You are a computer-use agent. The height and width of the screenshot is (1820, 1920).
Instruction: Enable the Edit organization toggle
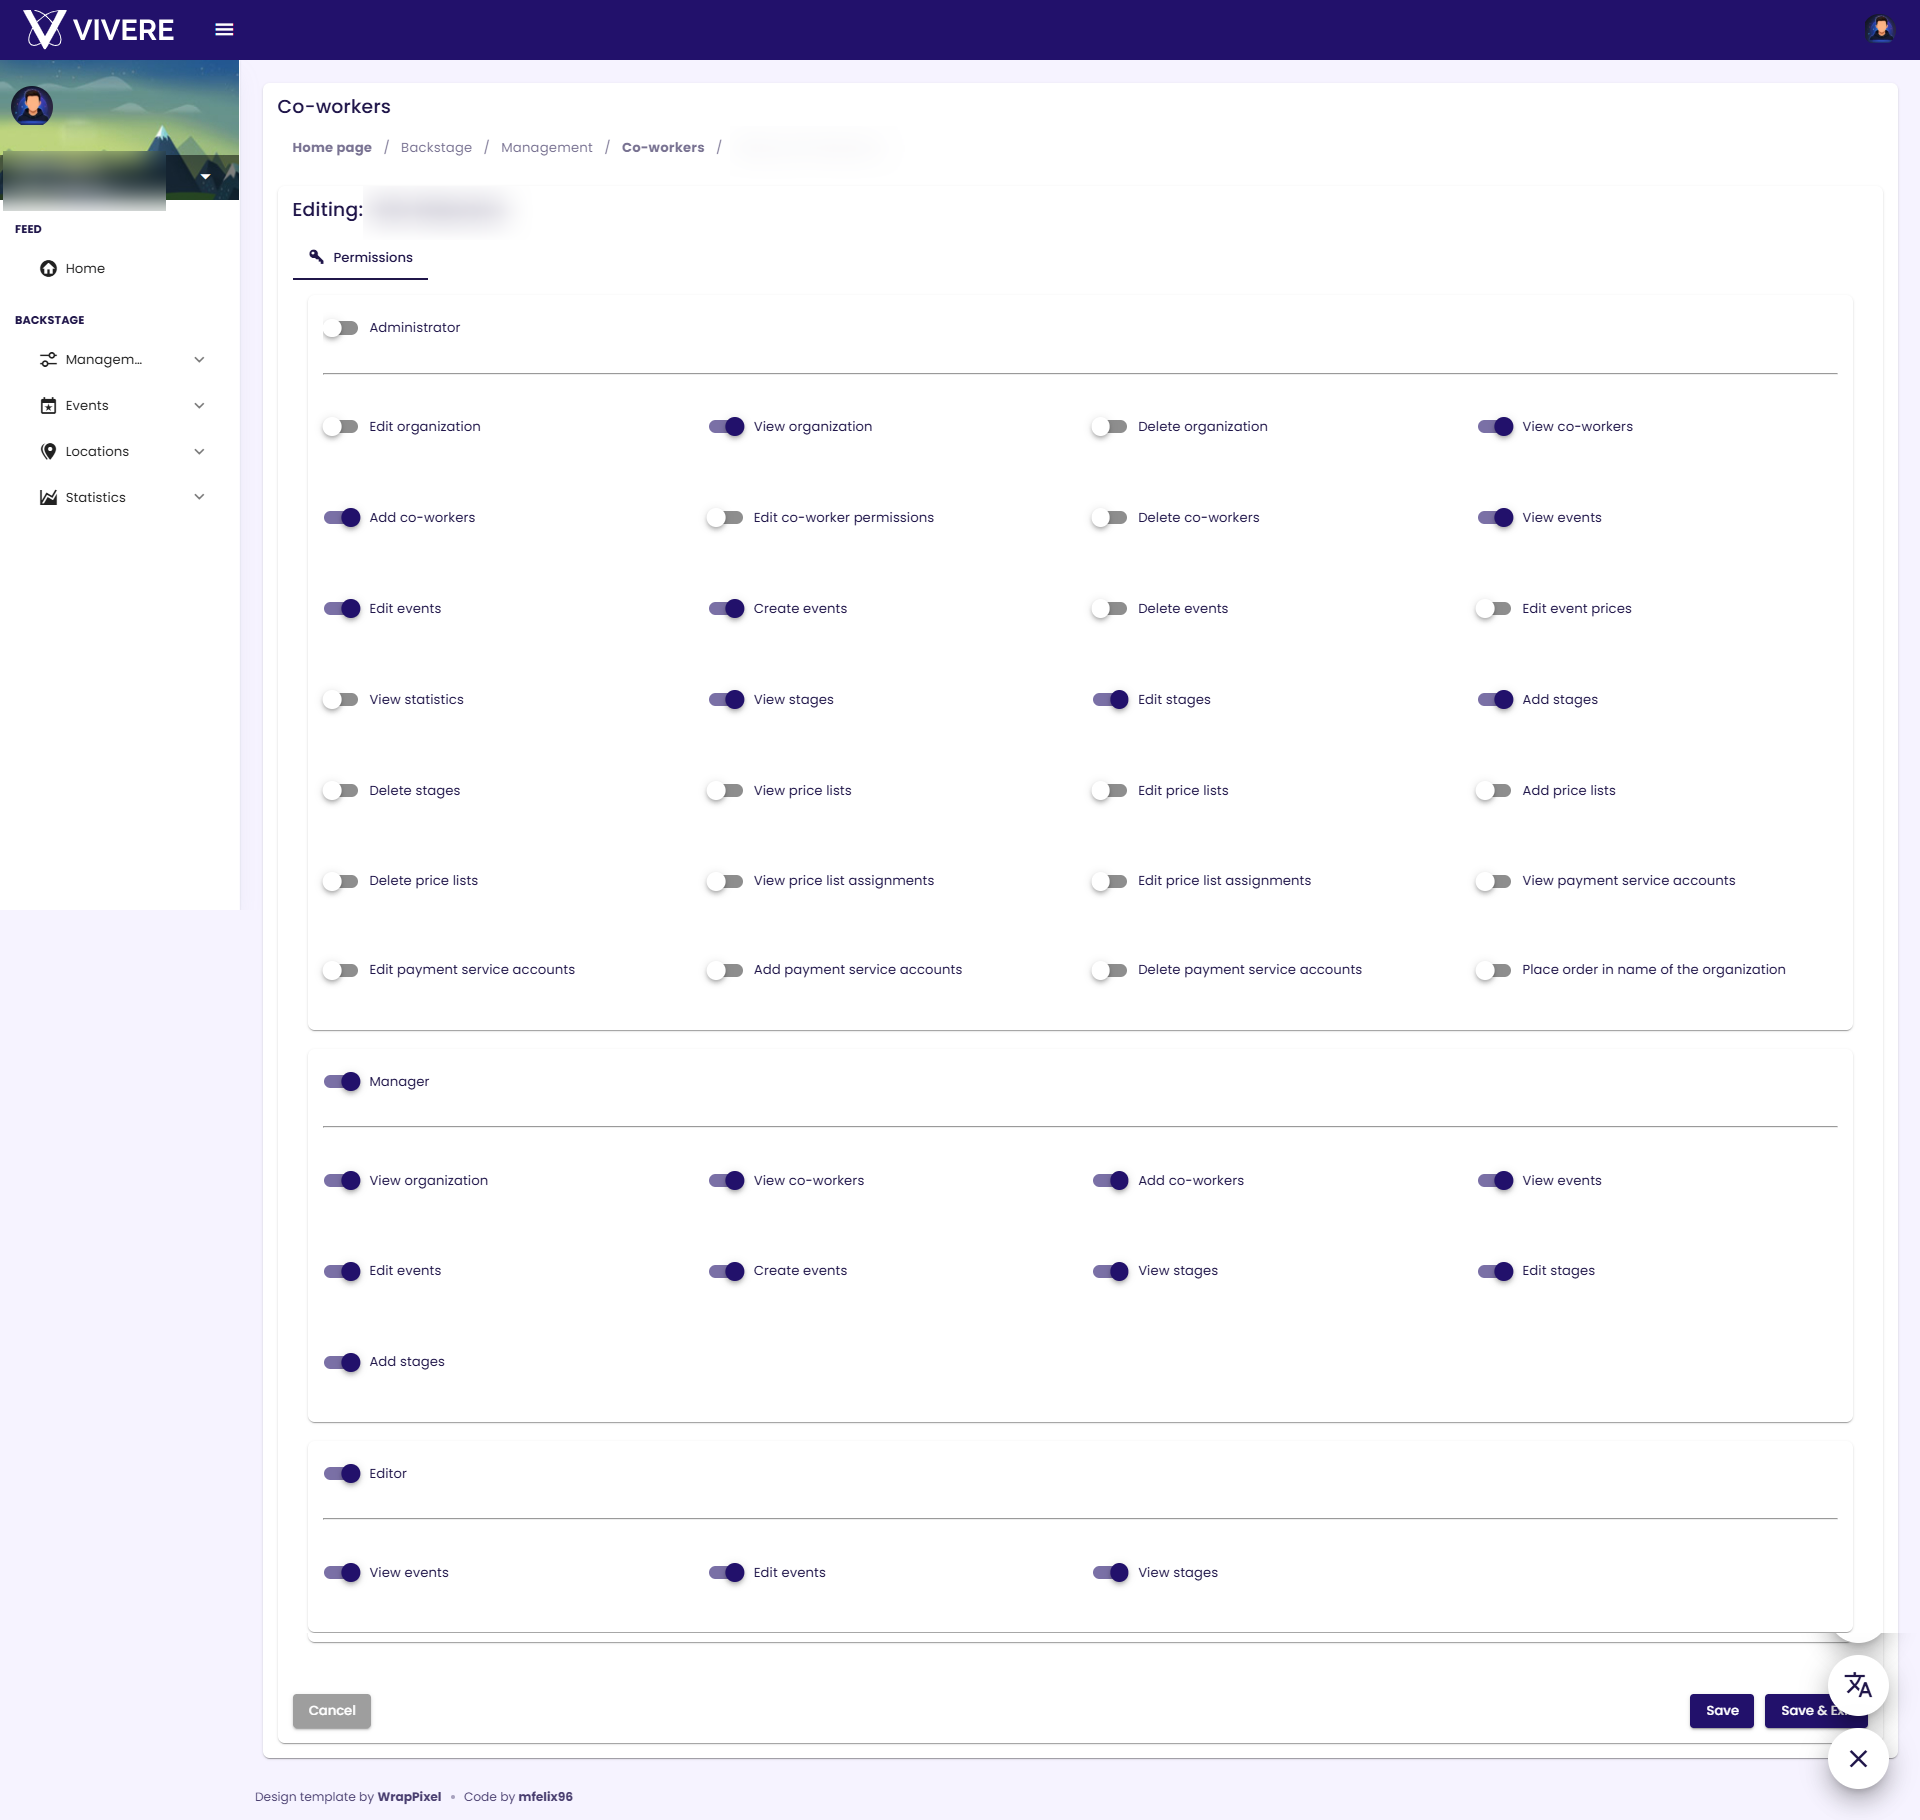click(x=340, y=427)
